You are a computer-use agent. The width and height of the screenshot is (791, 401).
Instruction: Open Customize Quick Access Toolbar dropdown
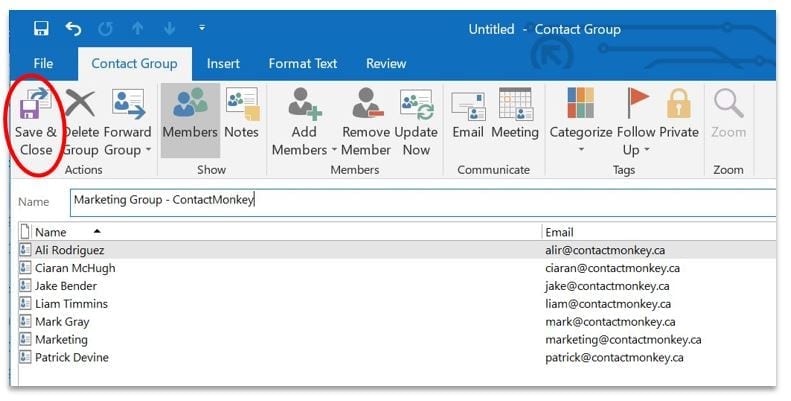(202, 28)
